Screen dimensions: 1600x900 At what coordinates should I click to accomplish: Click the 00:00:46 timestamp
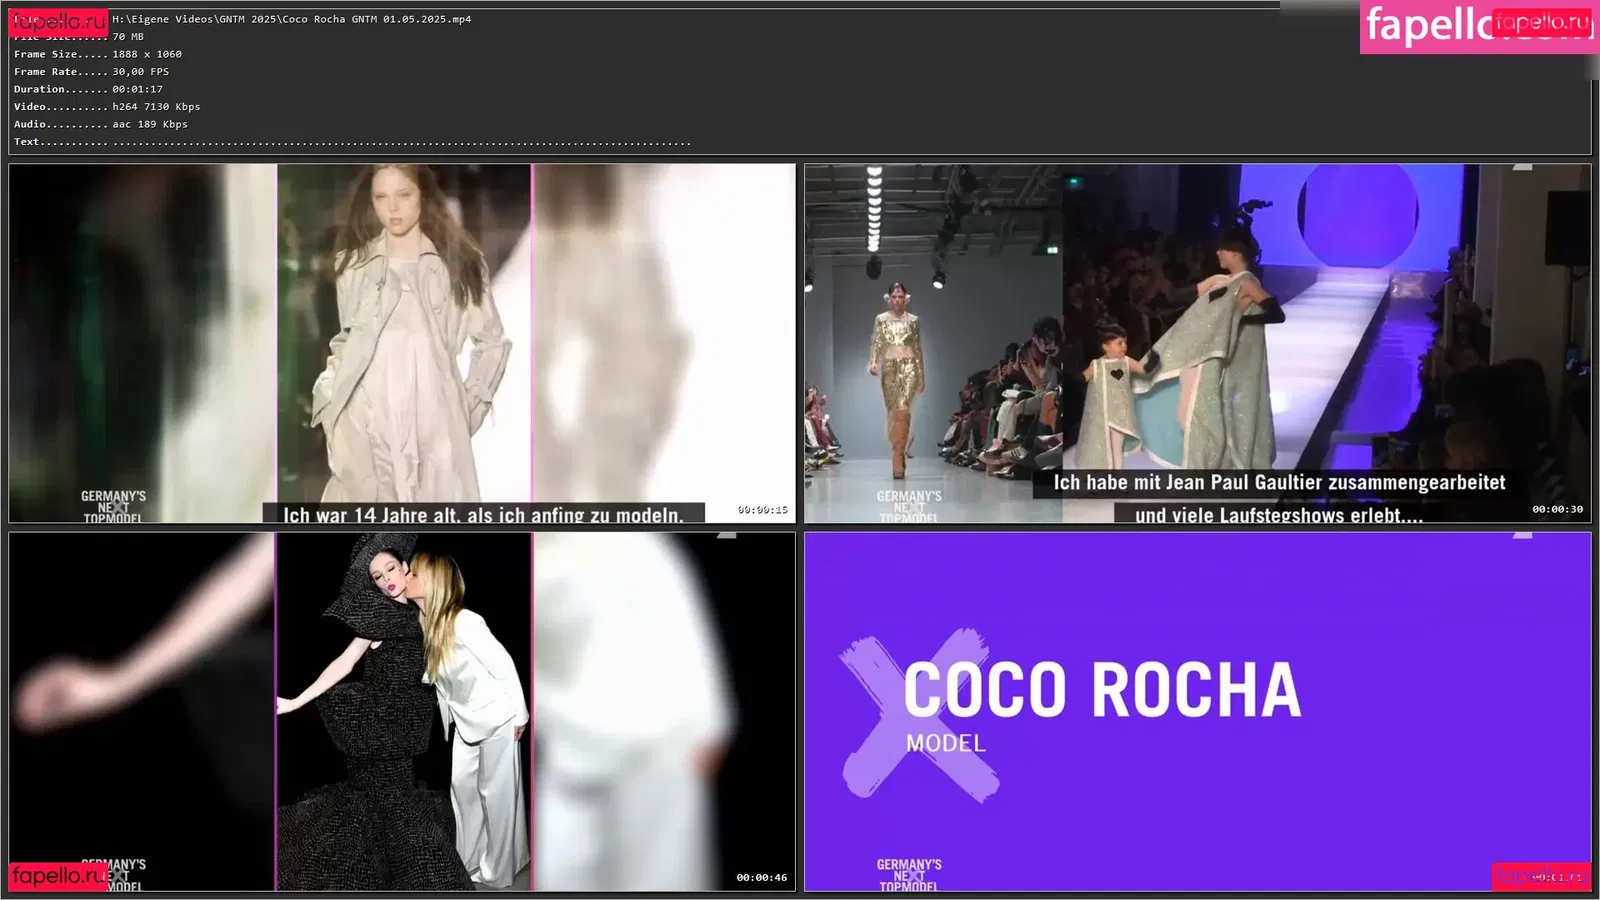click(x=762, y=878)
